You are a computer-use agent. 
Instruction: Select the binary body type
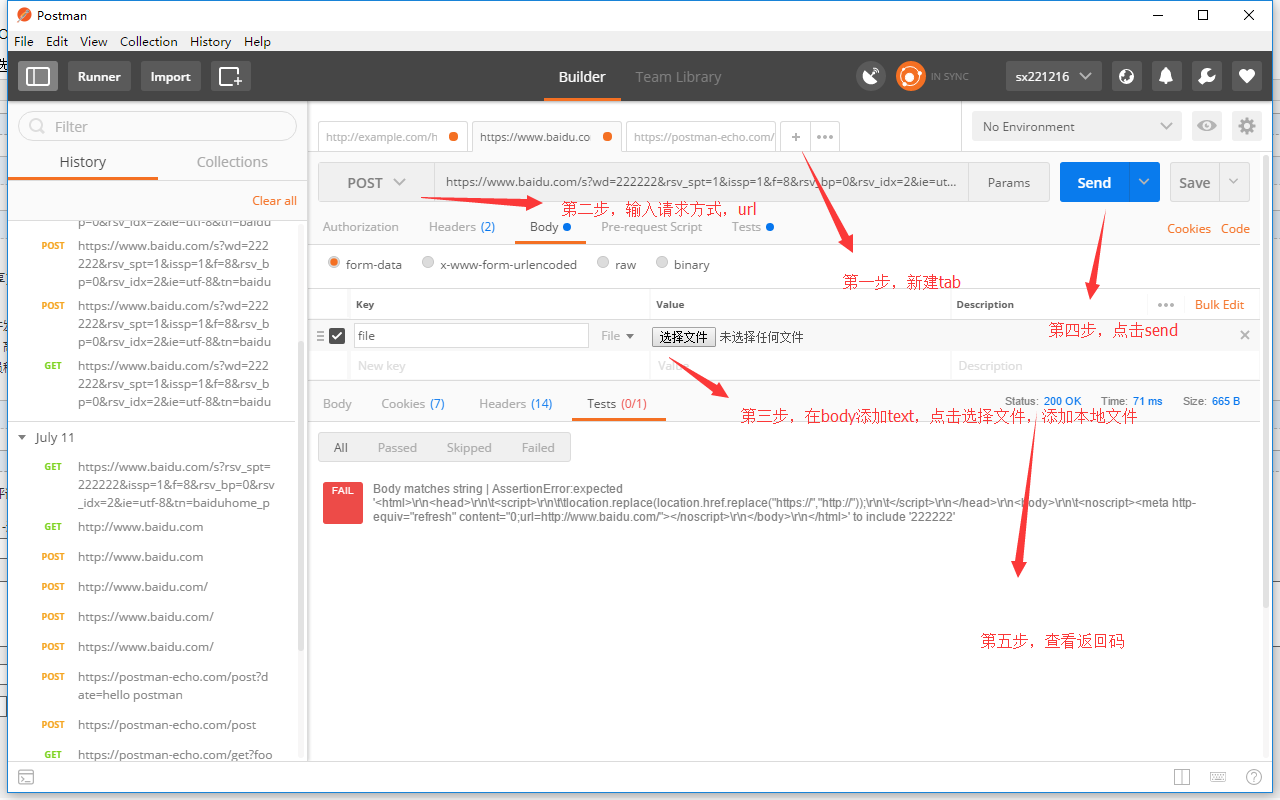click(662, 263)
